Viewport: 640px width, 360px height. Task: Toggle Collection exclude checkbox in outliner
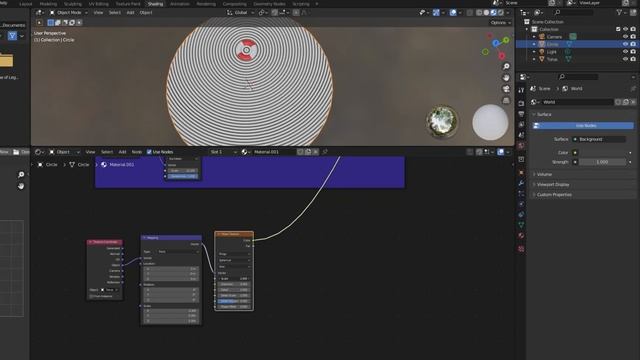pyautogui.click(x=618, y=29)
